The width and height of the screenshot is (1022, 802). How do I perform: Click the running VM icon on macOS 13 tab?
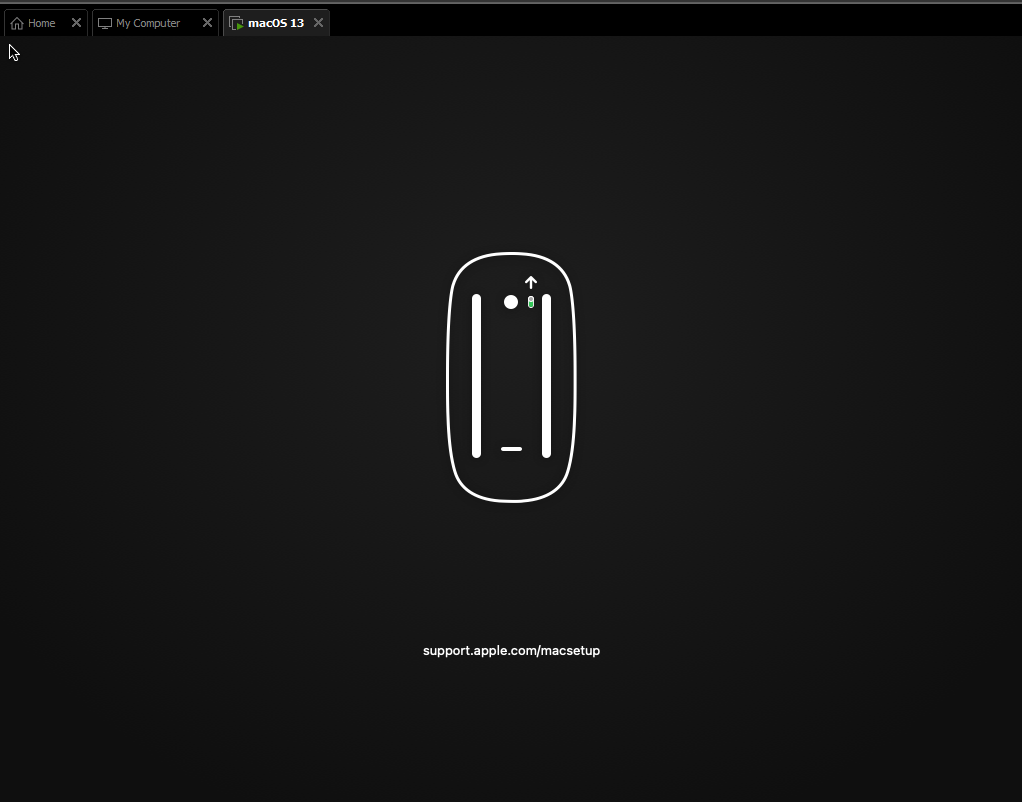coord(238,22)
